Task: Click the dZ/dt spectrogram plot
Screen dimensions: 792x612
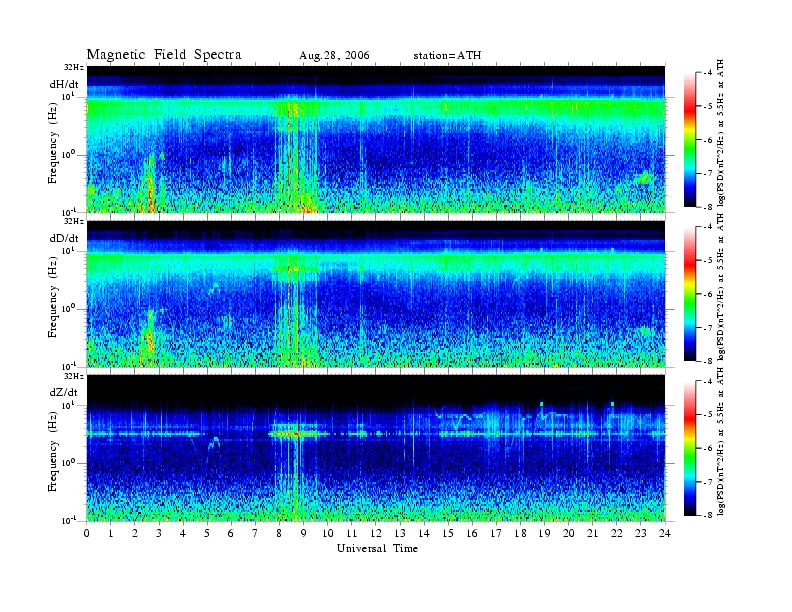Action: 376,448
